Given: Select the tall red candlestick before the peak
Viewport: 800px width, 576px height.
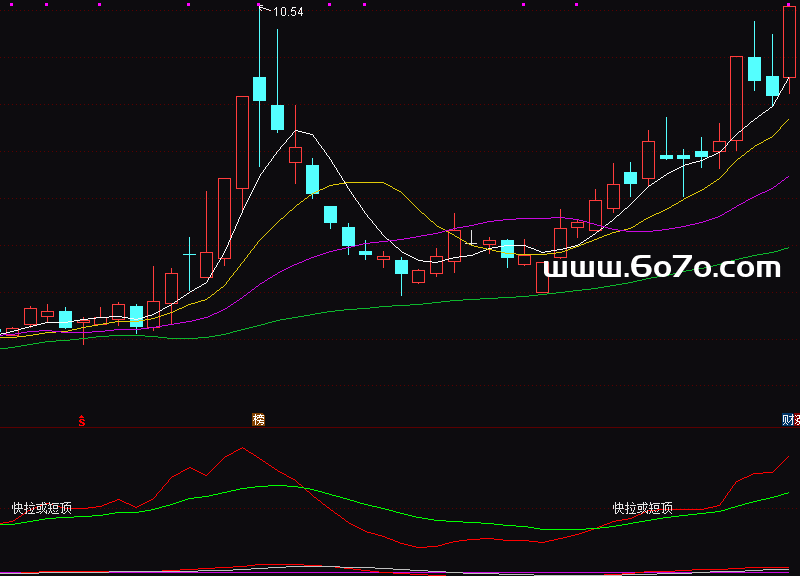Looking at the screenshot, I should tap(242, 141).
